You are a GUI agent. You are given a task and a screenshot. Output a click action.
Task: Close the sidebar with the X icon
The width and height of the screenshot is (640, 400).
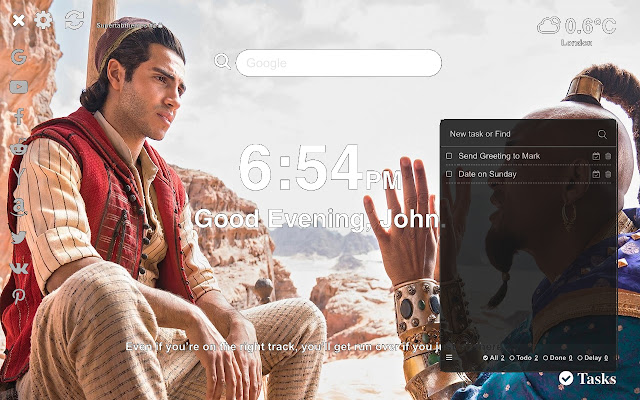tap(18, 20)
